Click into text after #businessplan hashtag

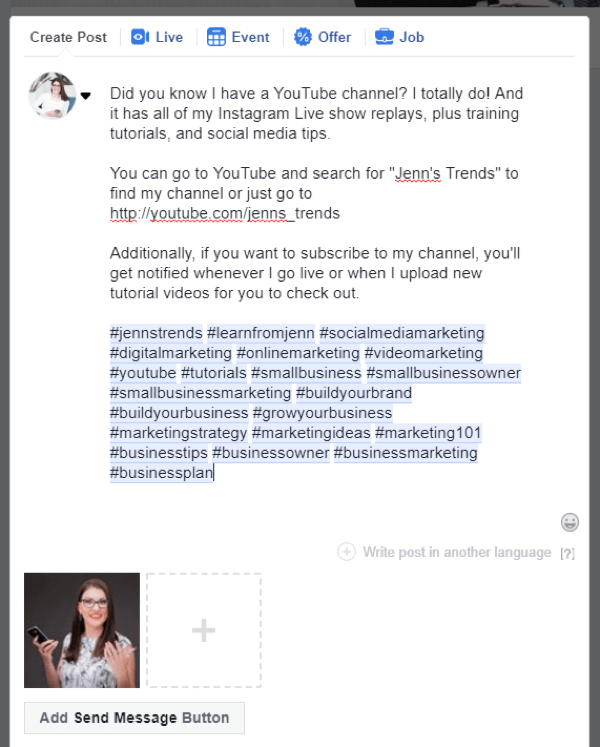(x=215, y=473)
